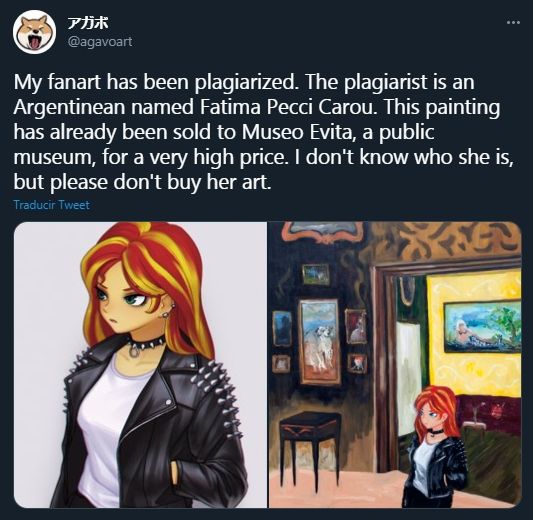Click the tweet line mentioning Museo Evita
The width and height of the screenshot is (533, 520).
(x=224, y=132)
